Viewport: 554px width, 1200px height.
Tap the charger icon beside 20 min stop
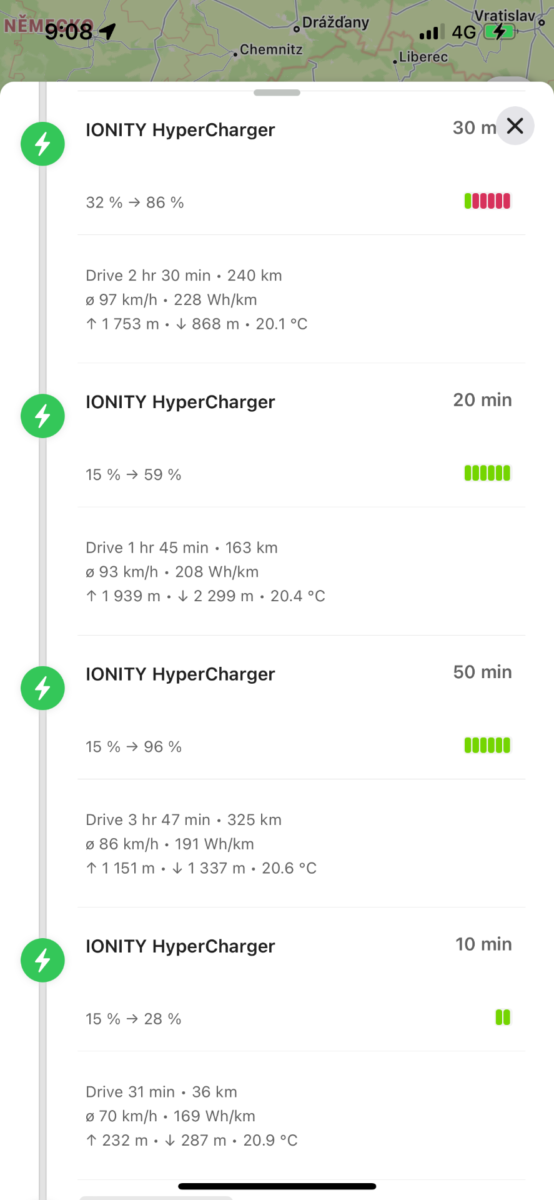click(42, 417)
